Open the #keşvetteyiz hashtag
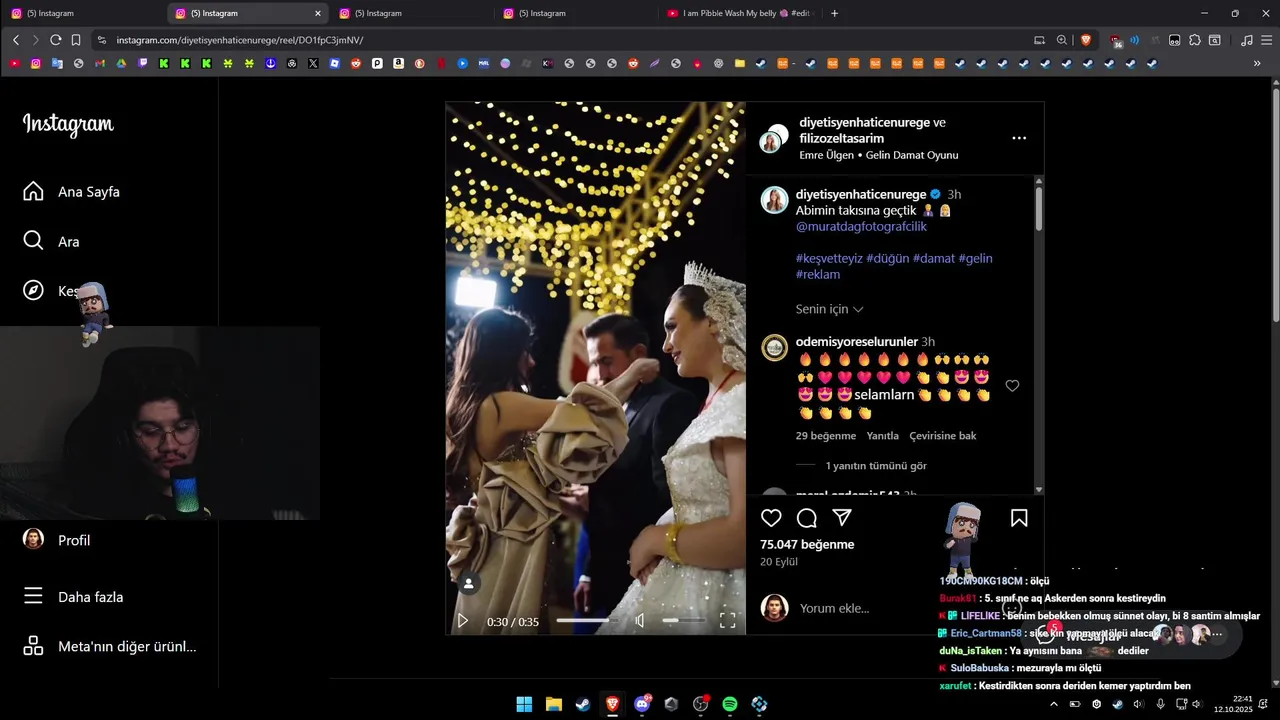Viewport: 1280px width, 720px height. coord(829,258)
